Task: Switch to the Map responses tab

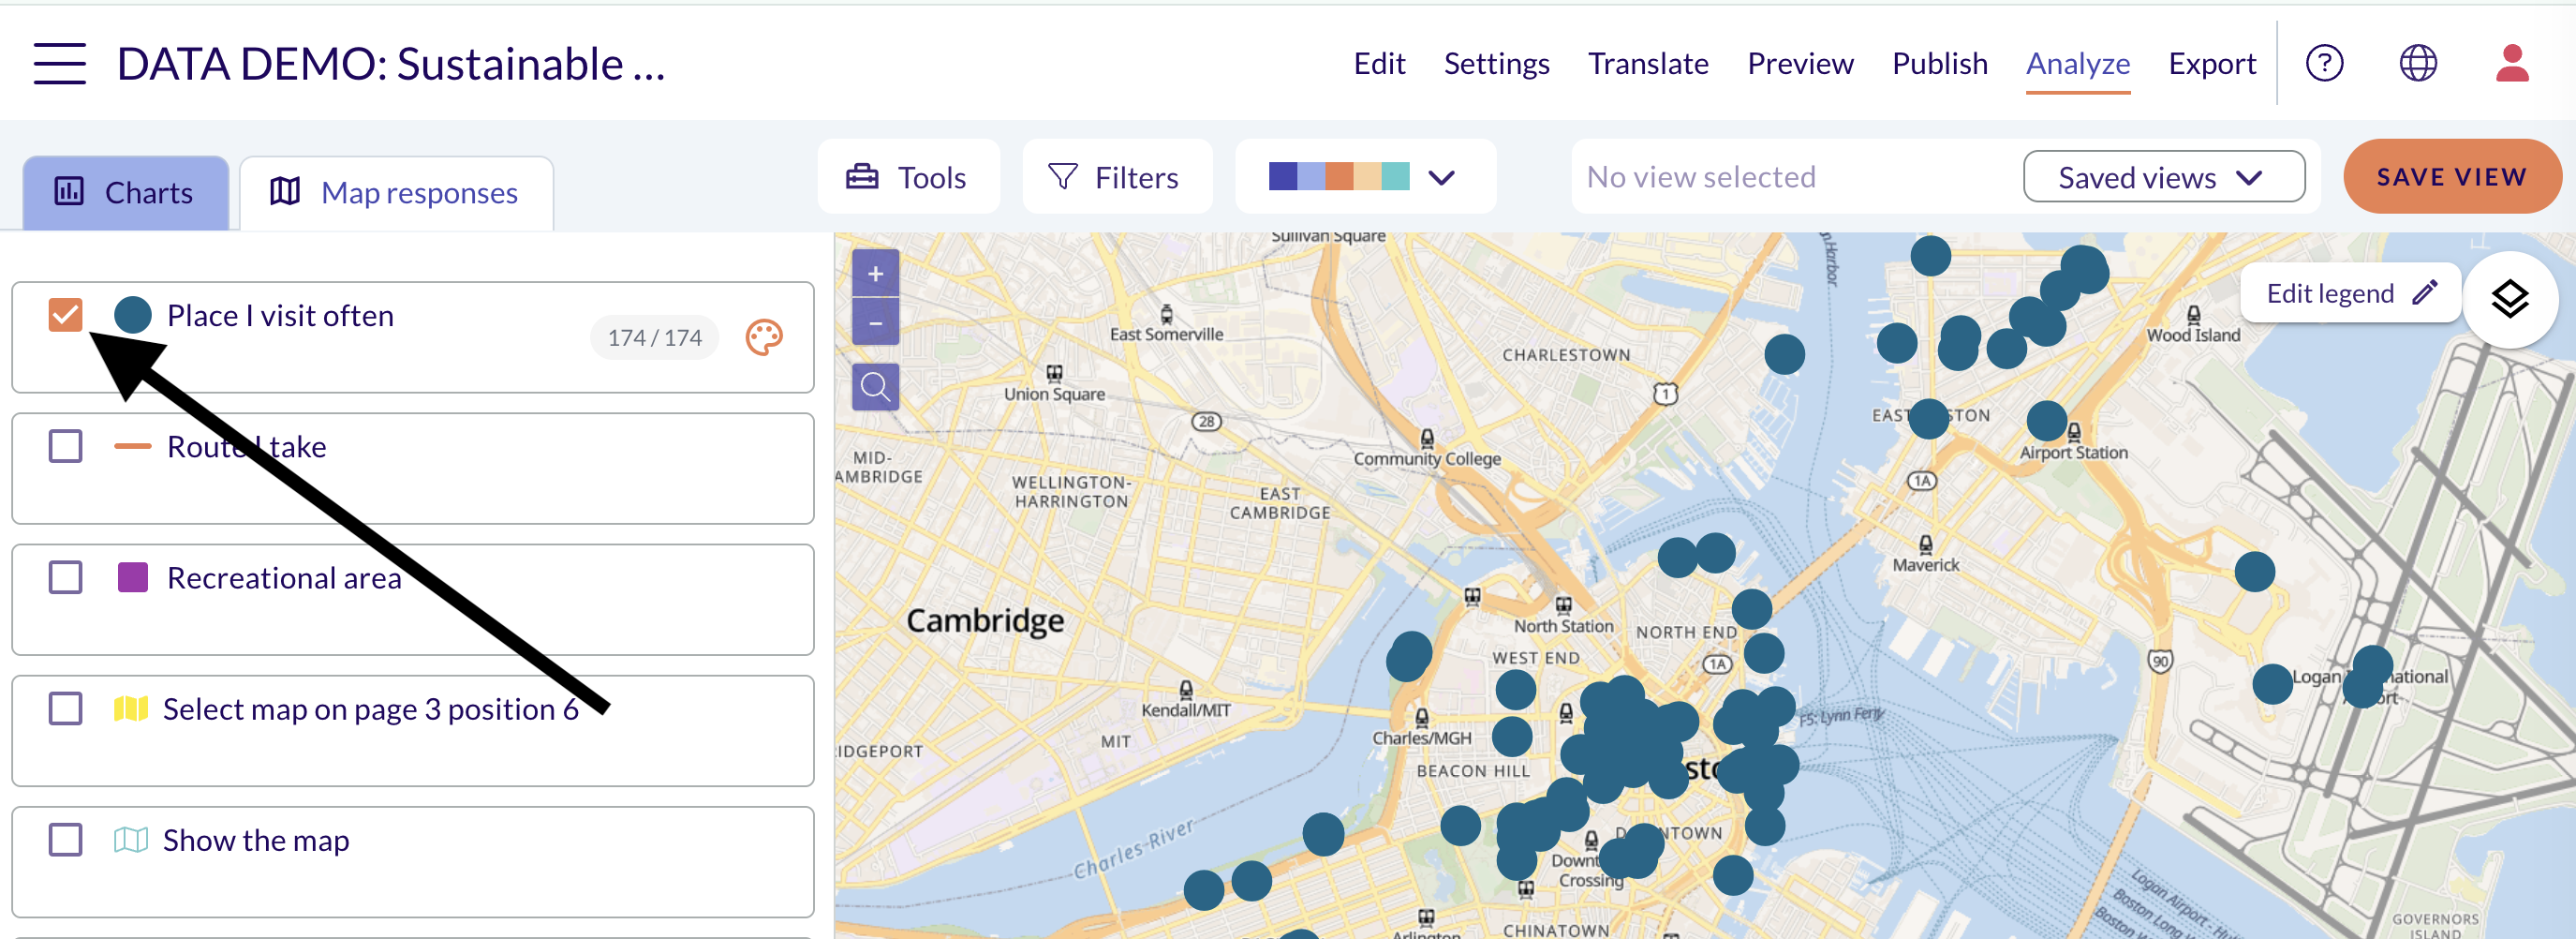Action: 396,193
